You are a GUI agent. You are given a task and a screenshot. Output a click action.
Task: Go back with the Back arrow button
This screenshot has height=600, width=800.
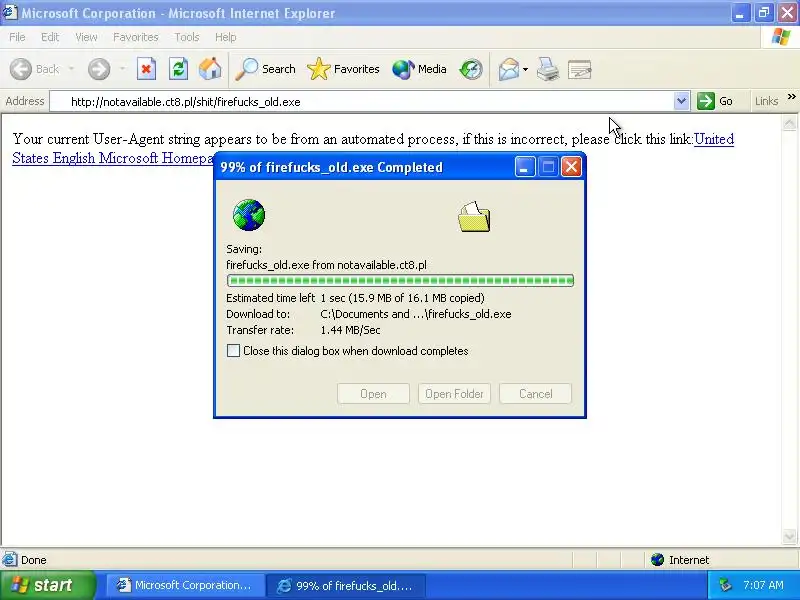tap(35, 69)
